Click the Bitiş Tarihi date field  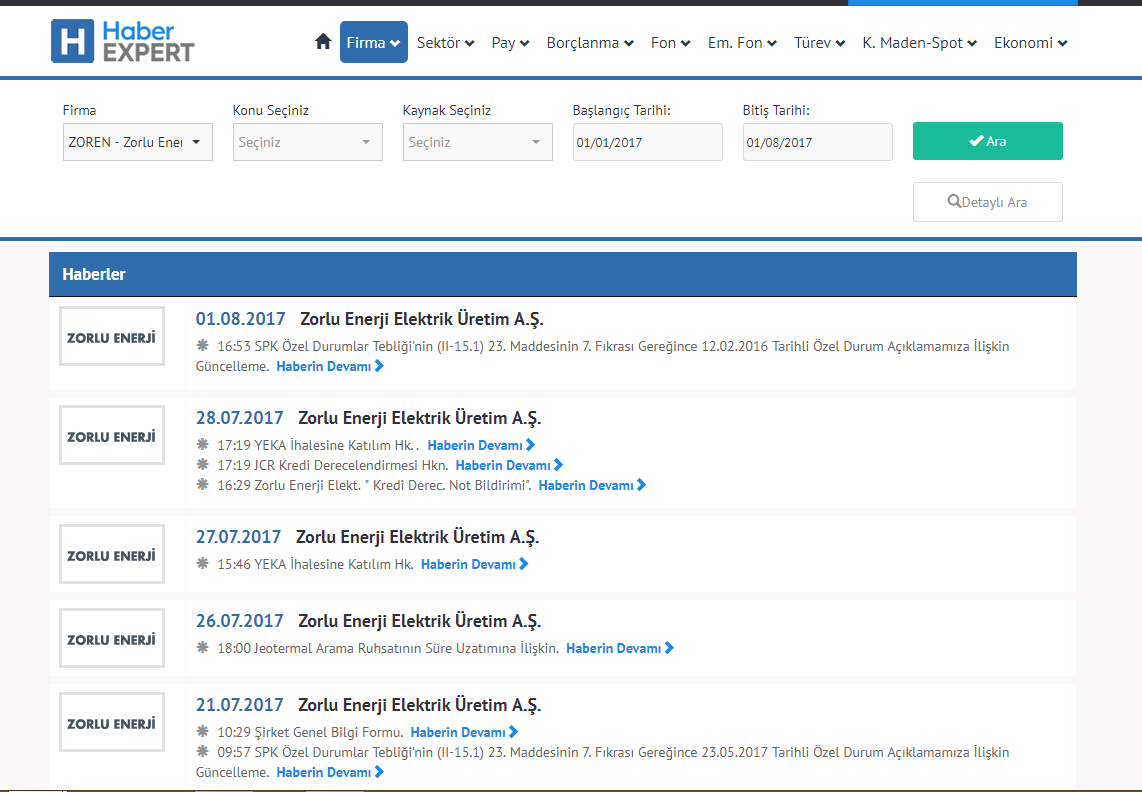tap(818, 142)
